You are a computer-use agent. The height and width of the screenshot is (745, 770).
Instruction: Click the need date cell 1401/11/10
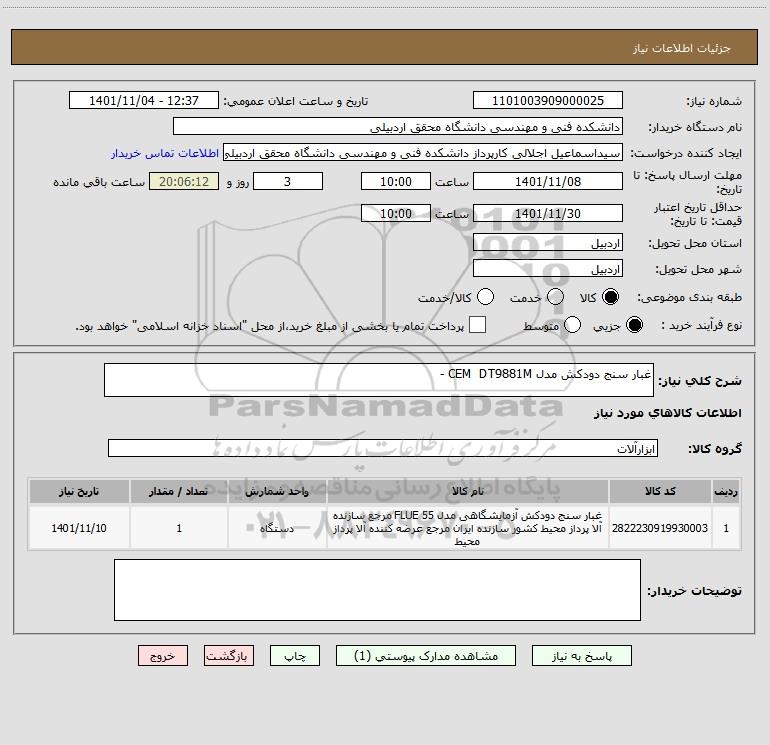(x=79, y=528)
